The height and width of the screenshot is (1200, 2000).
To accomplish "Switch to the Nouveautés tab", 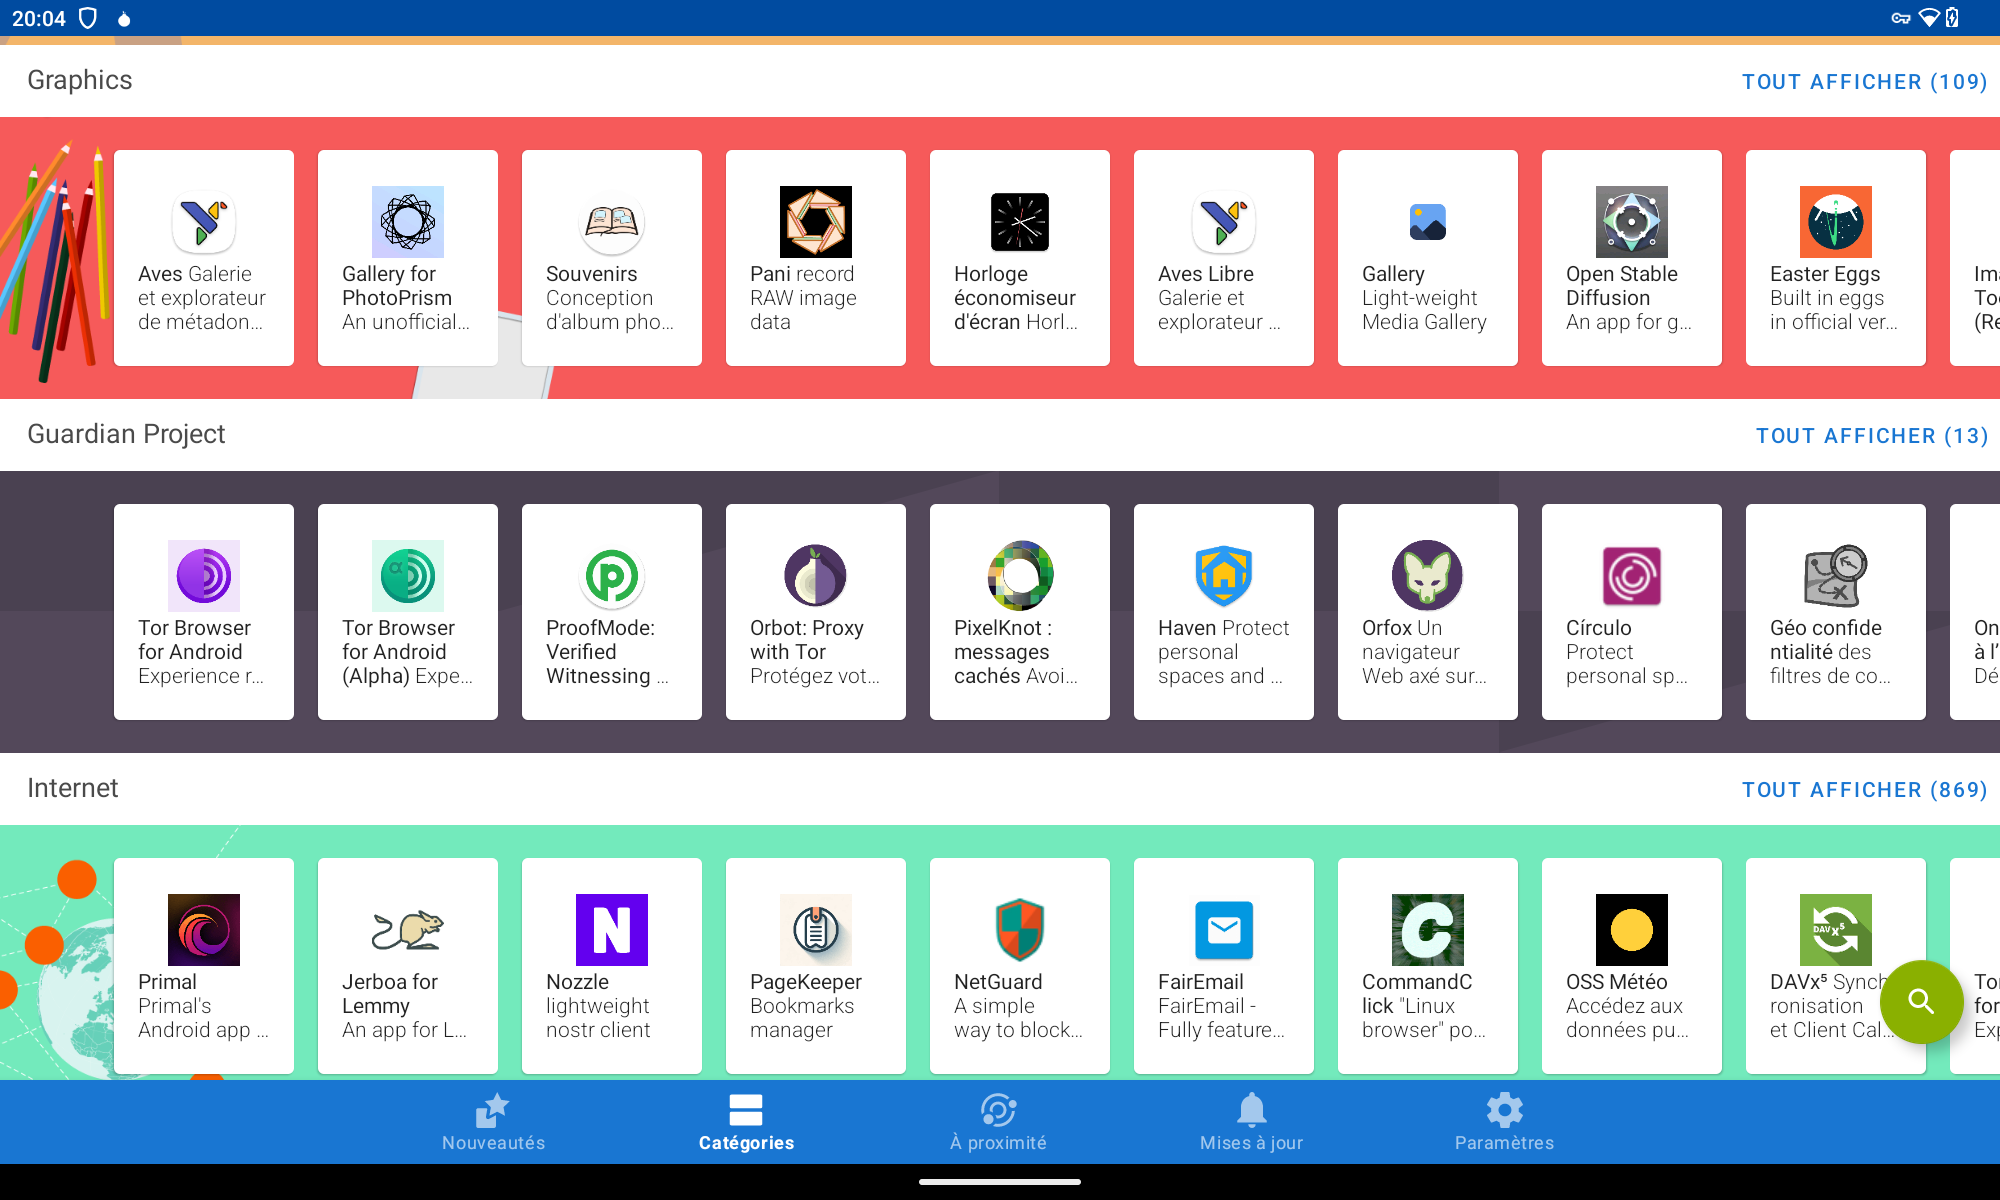I will (493, 1122).
